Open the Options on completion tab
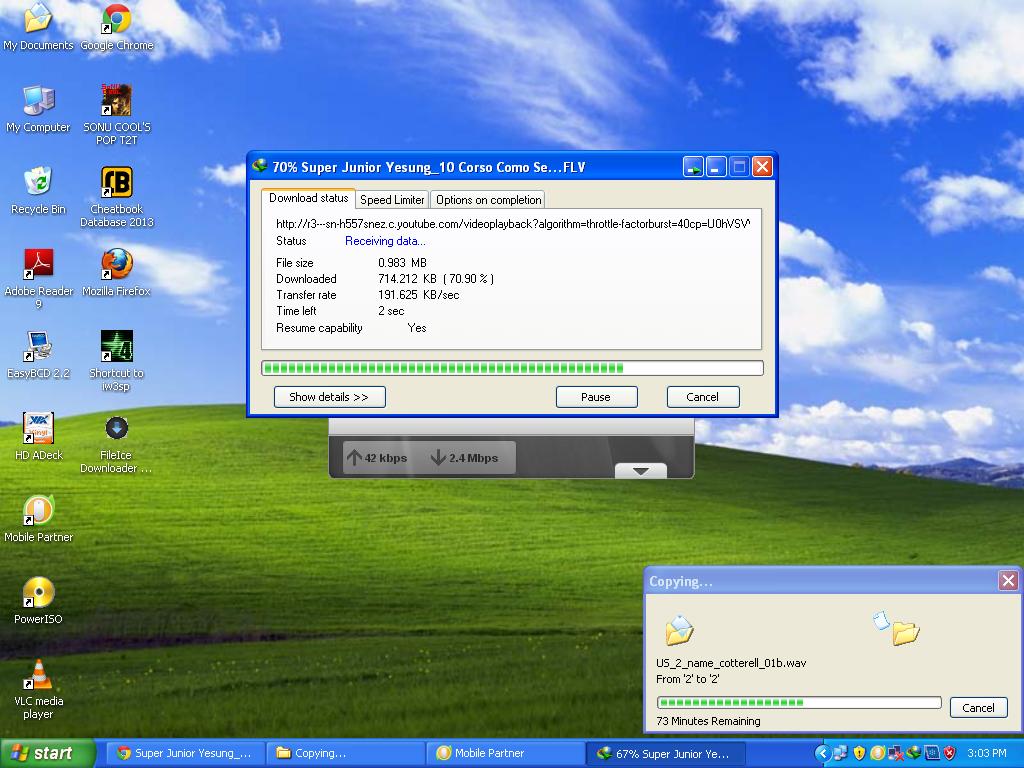 pyautogui.click(x=488, y=200)
